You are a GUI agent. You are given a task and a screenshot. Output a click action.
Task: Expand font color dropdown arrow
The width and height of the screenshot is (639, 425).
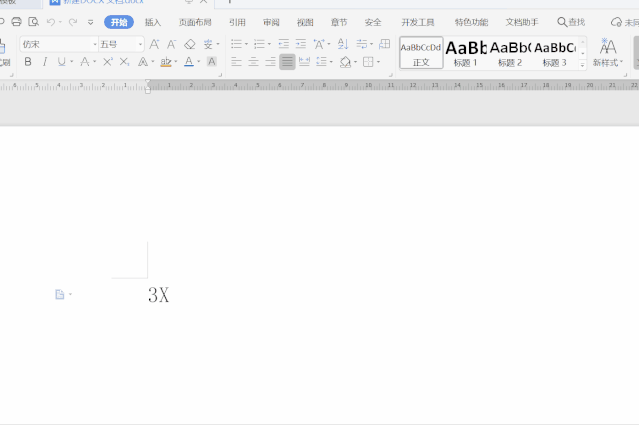pos(198,62)
